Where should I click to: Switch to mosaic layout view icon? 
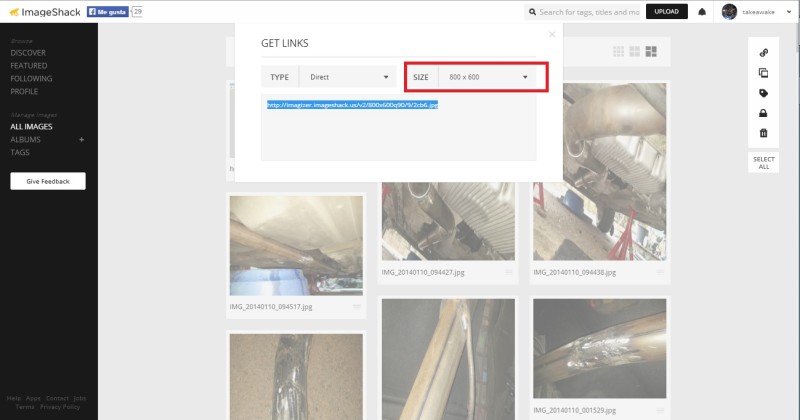[x=650, y=51]
